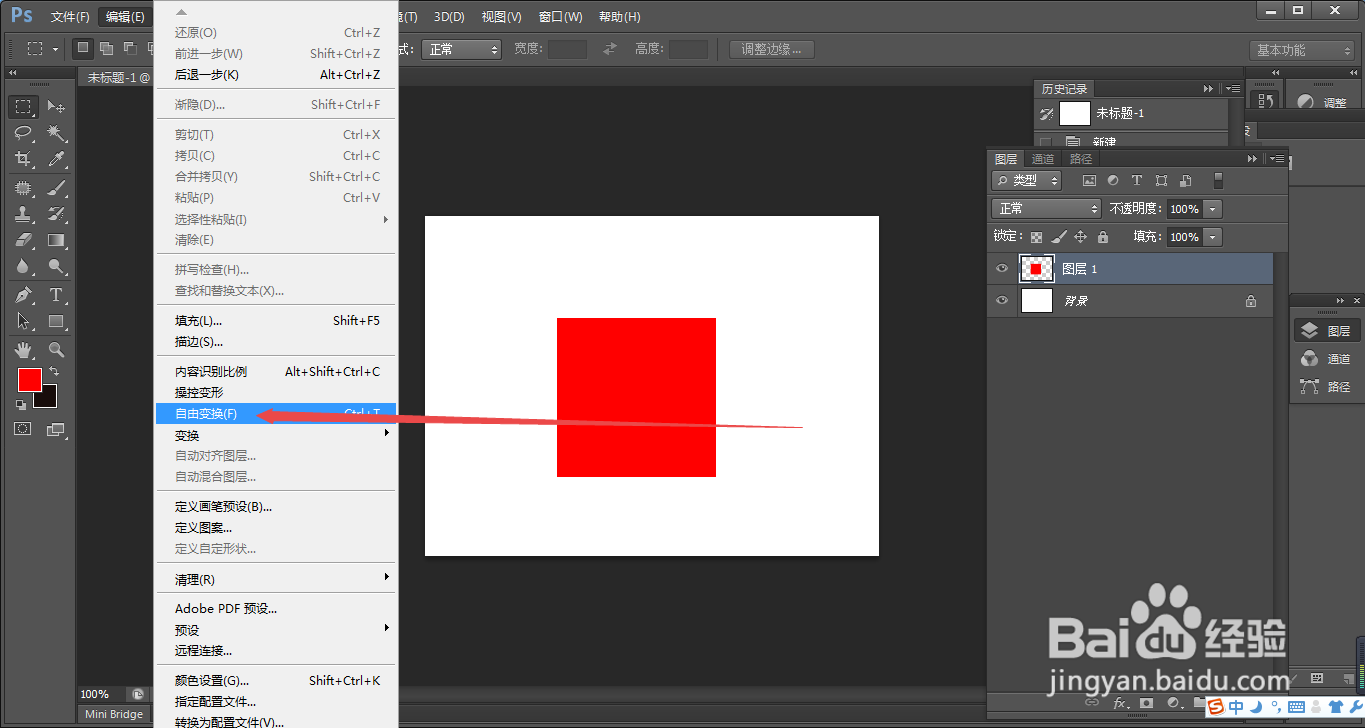
Task: Lock image pixels with brush icon
Action: pos(1058,237)
